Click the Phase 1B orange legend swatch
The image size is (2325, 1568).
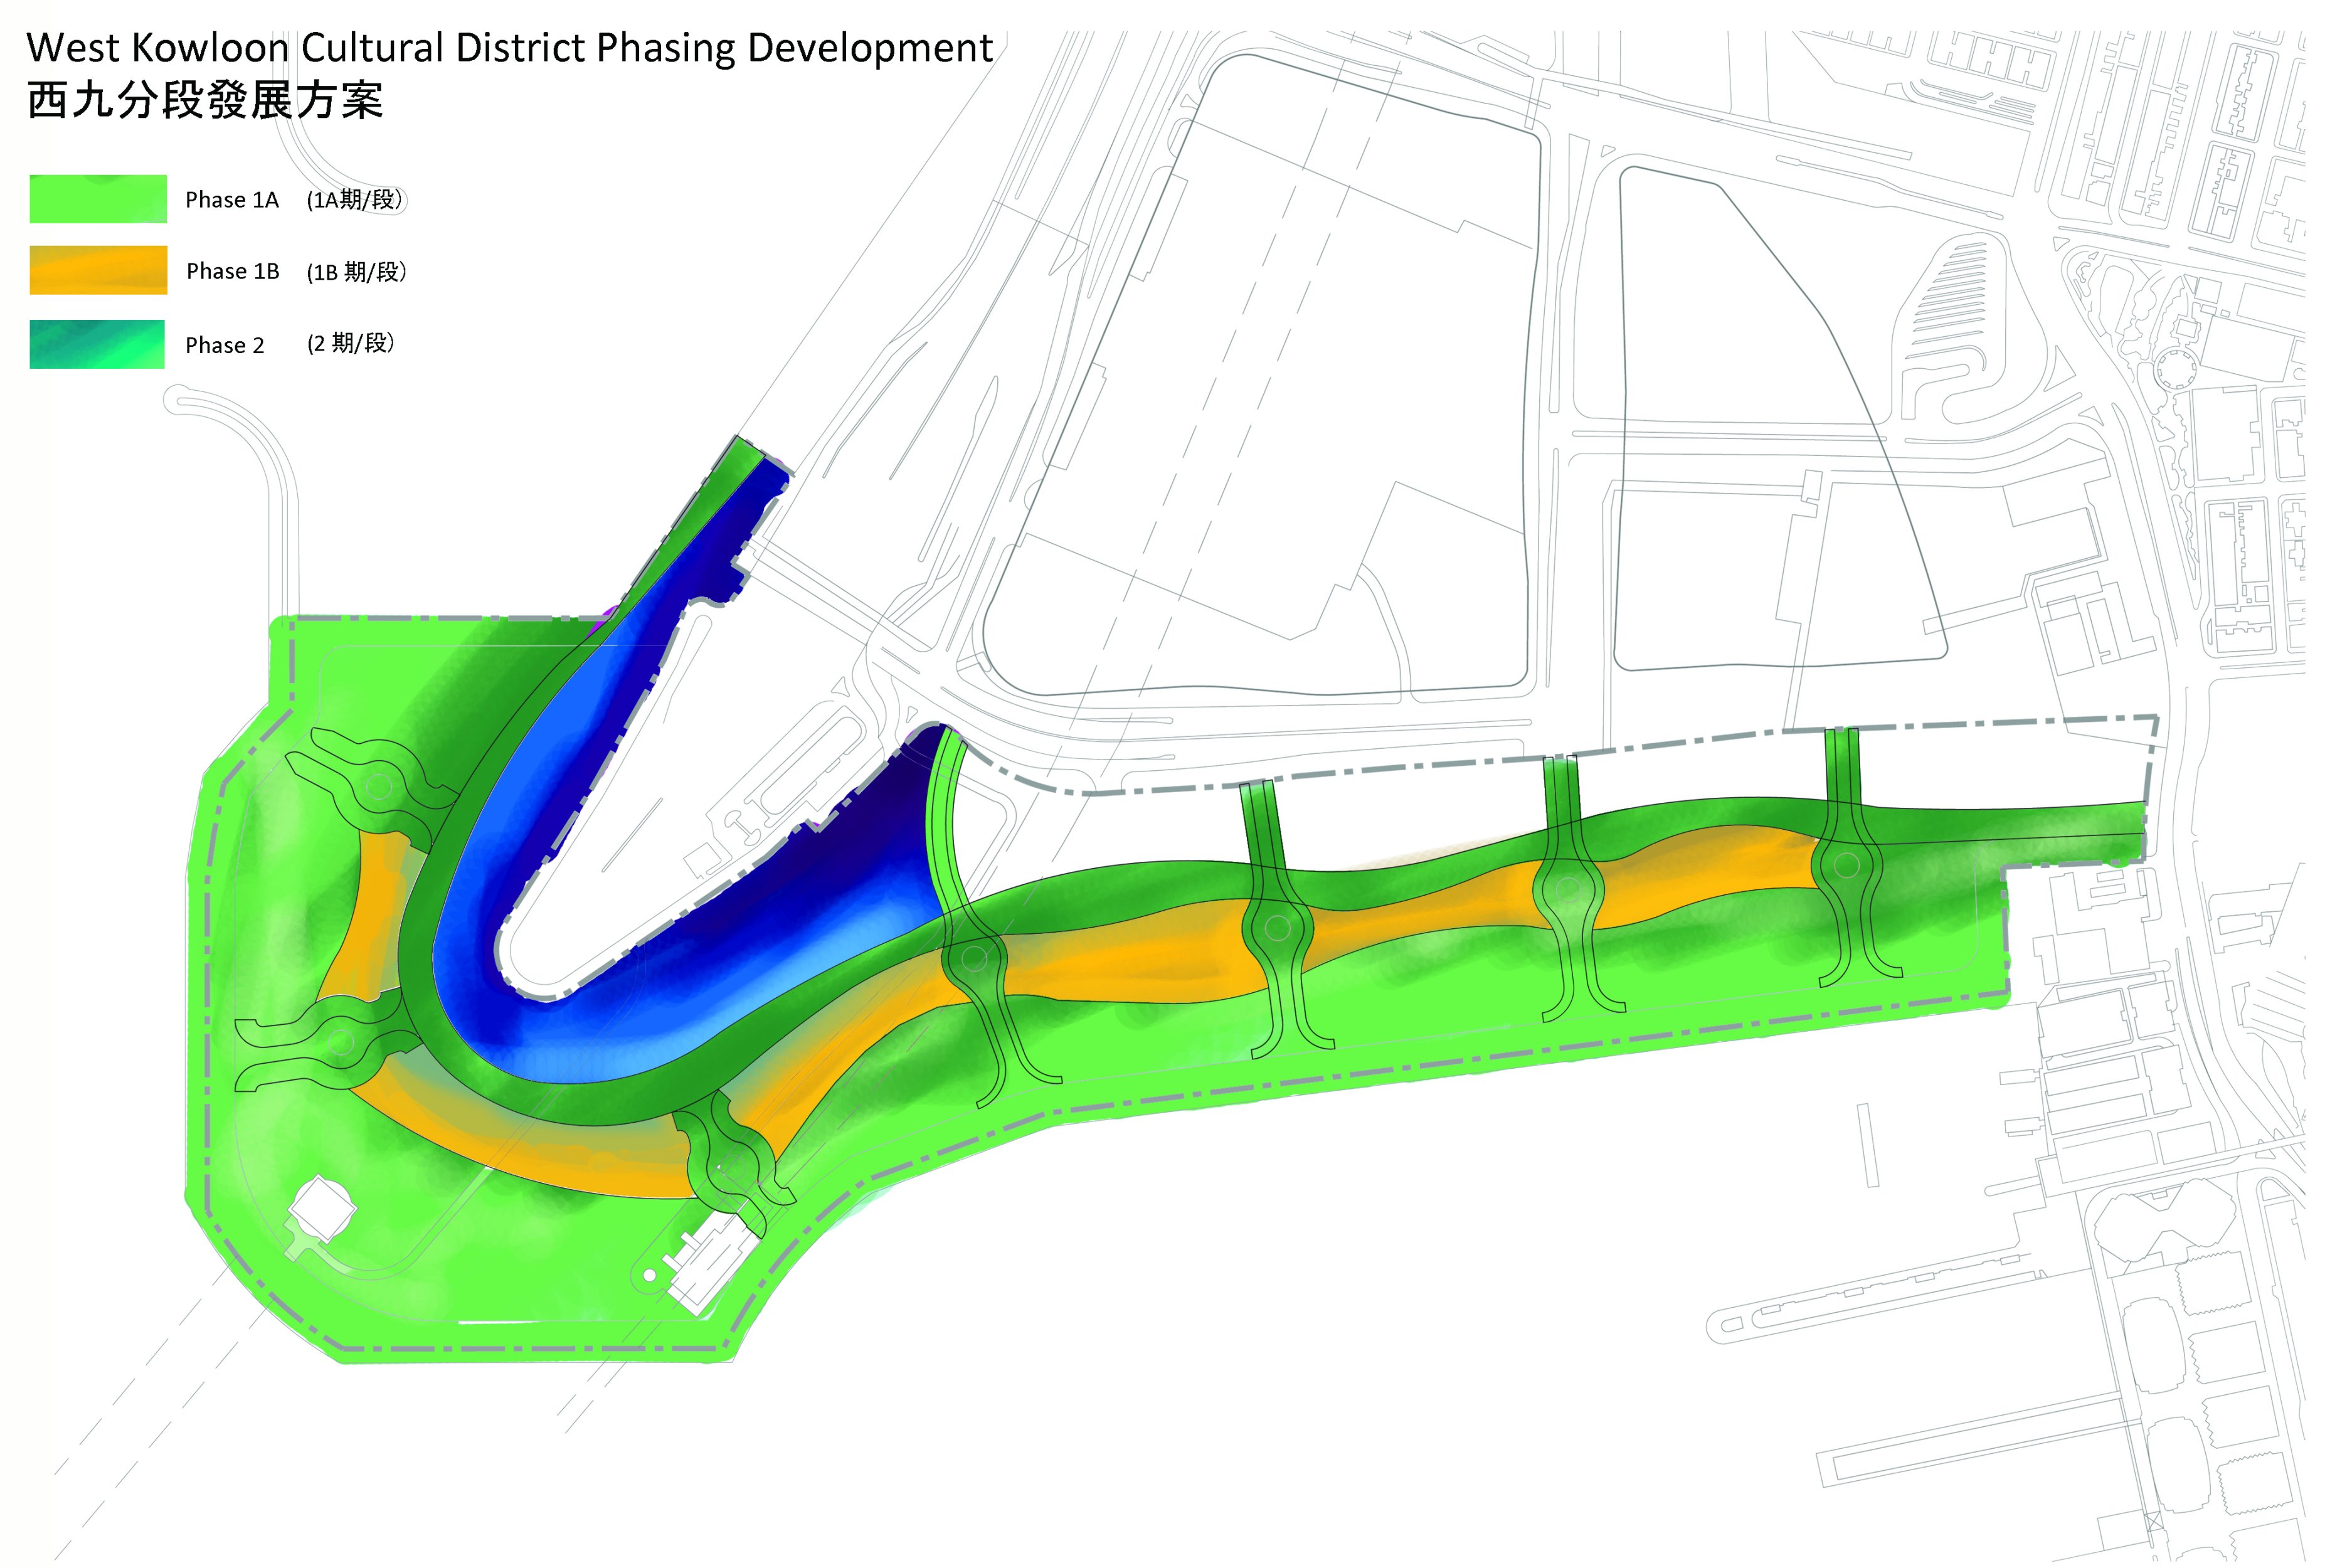pyautogui.click(x=98, y=270)
